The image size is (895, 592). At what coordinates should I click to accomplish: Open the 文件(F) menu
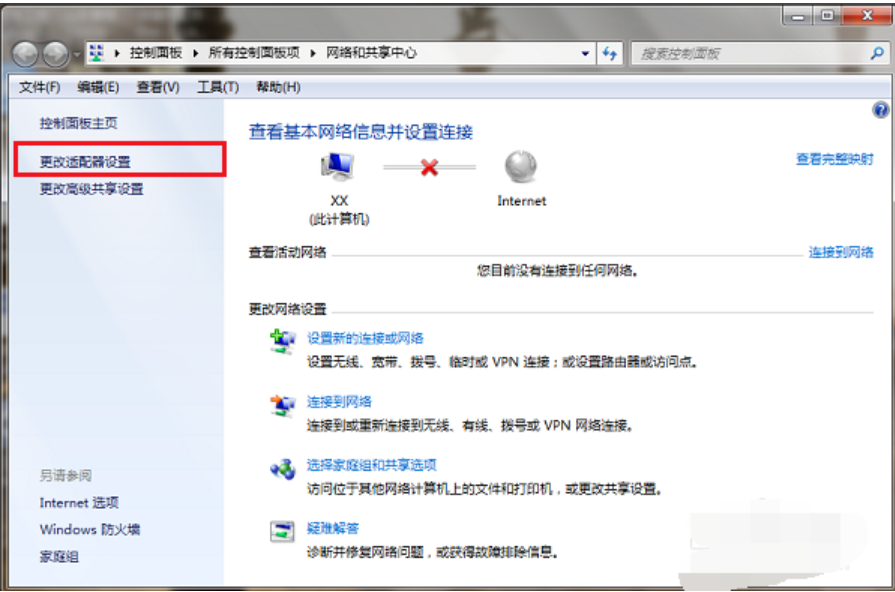tap(40, 88)
